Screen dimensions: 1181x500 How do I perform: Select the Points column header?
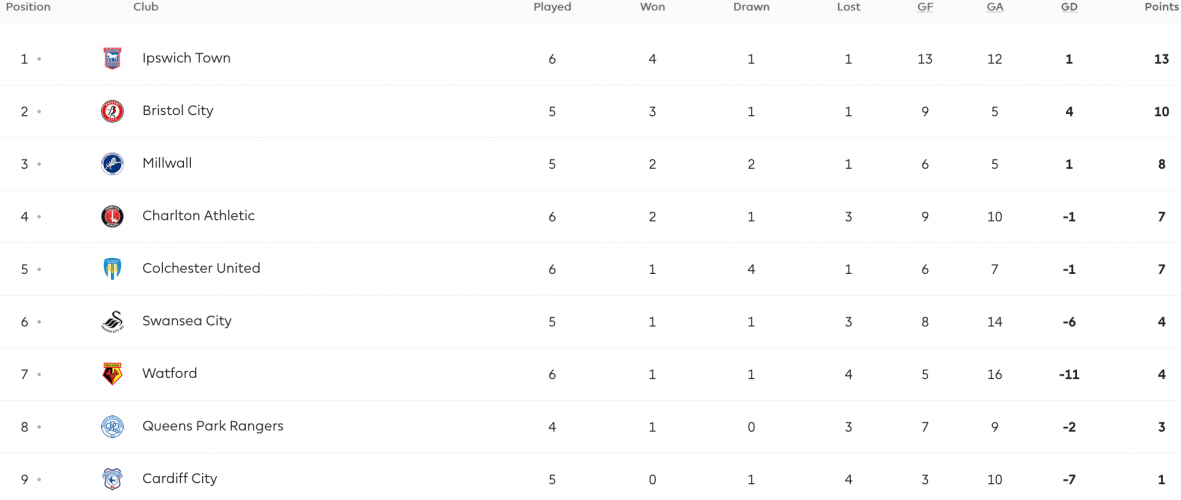[1163, 8]
